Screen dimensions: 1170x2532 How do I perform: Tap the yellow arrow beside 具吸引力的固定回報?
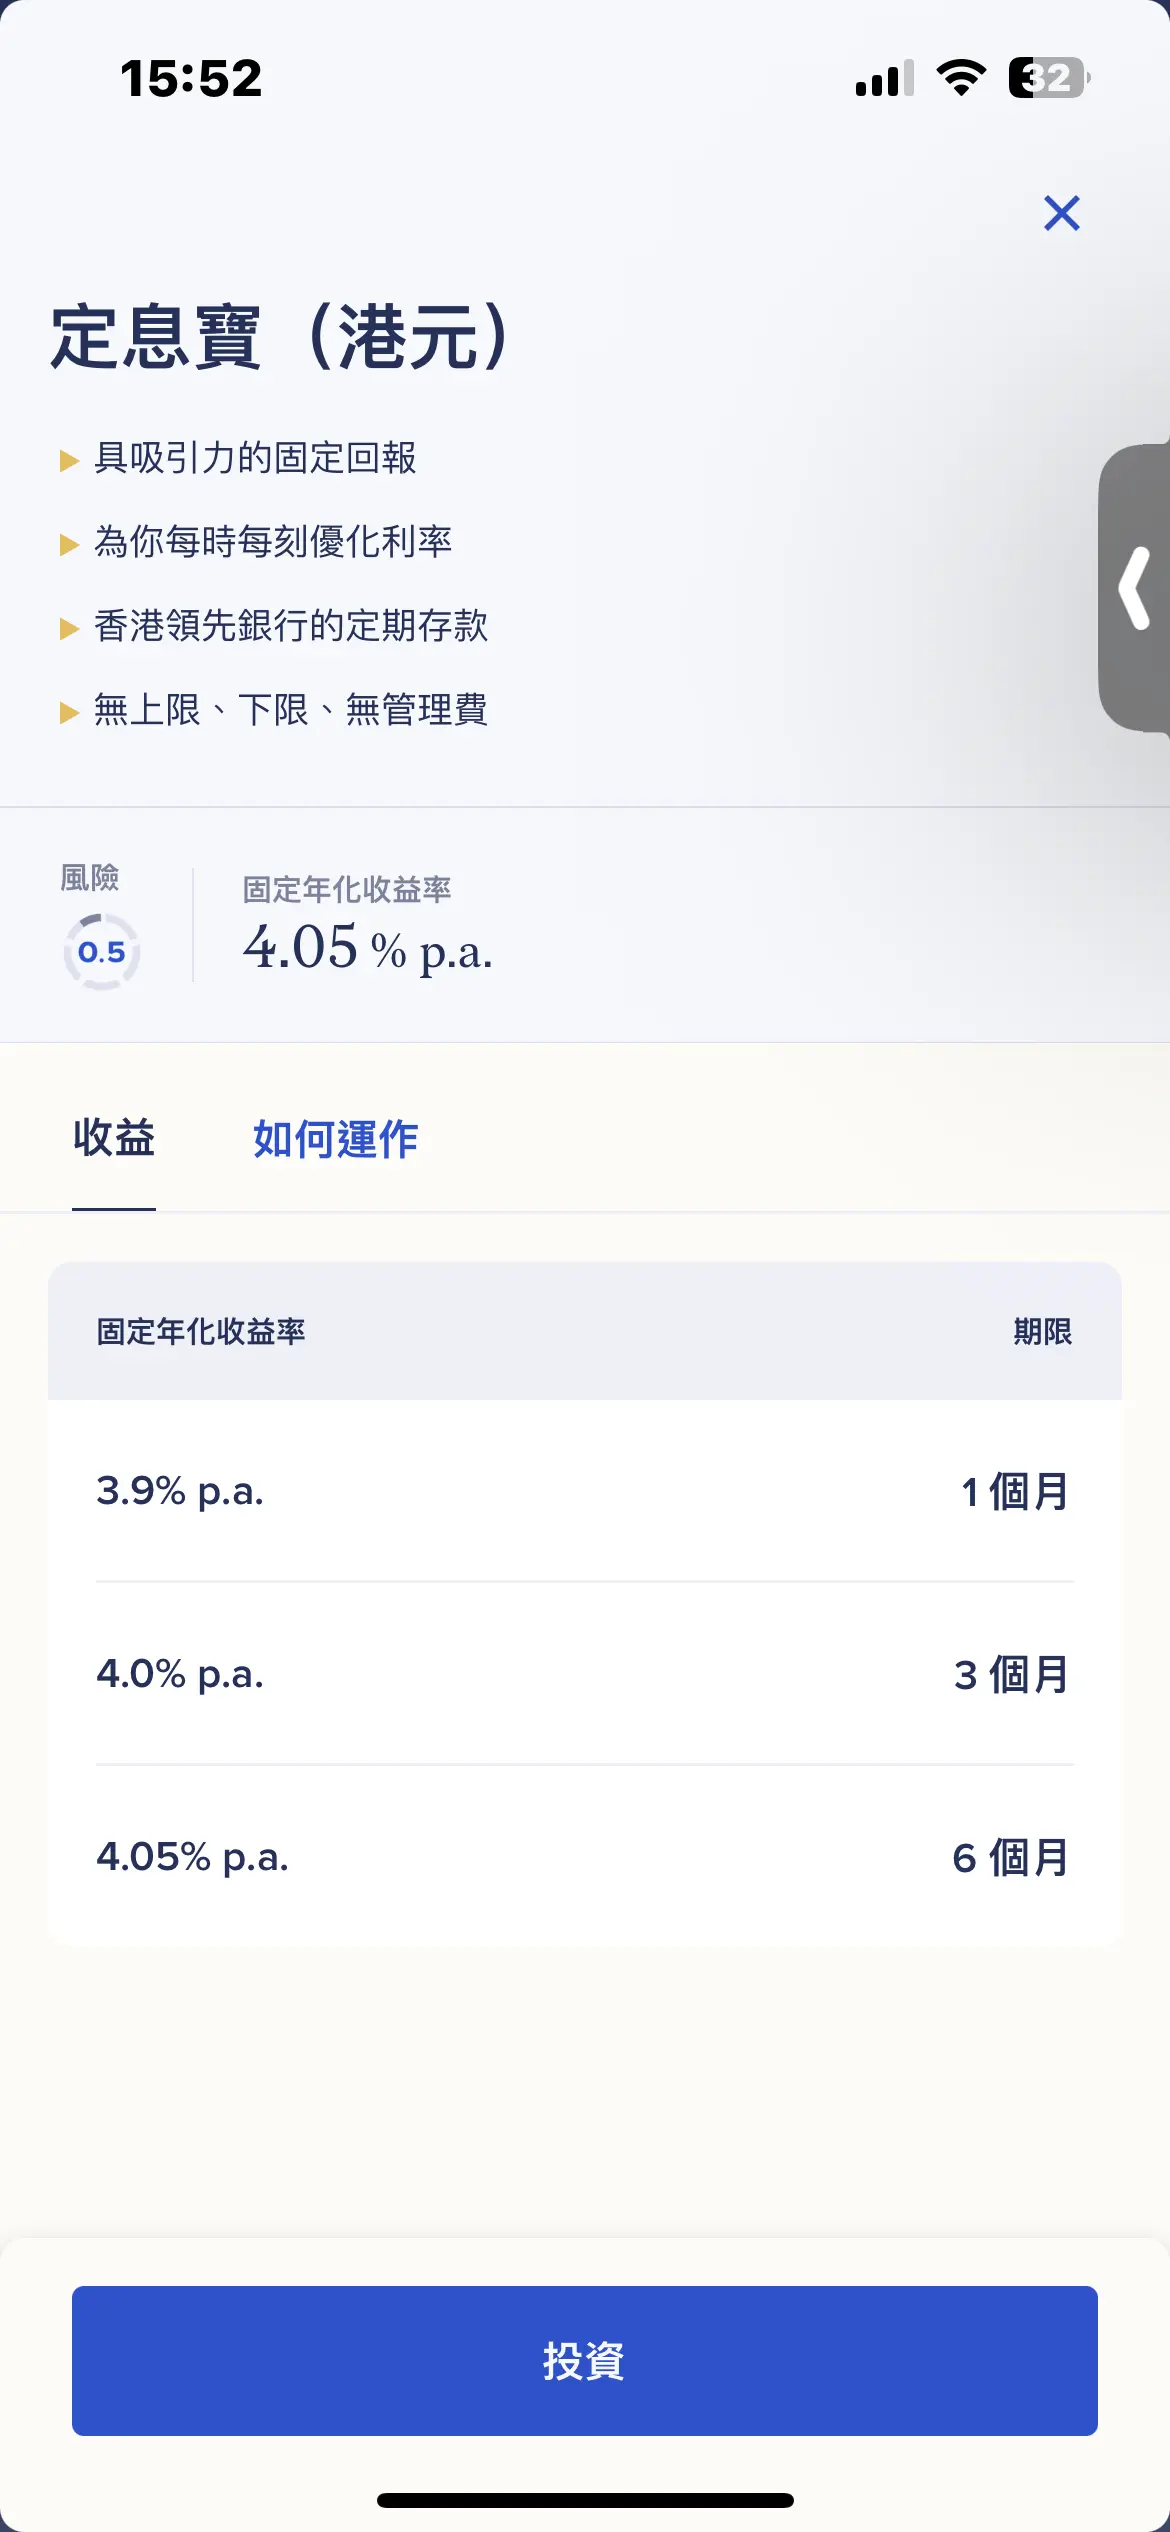69,460
